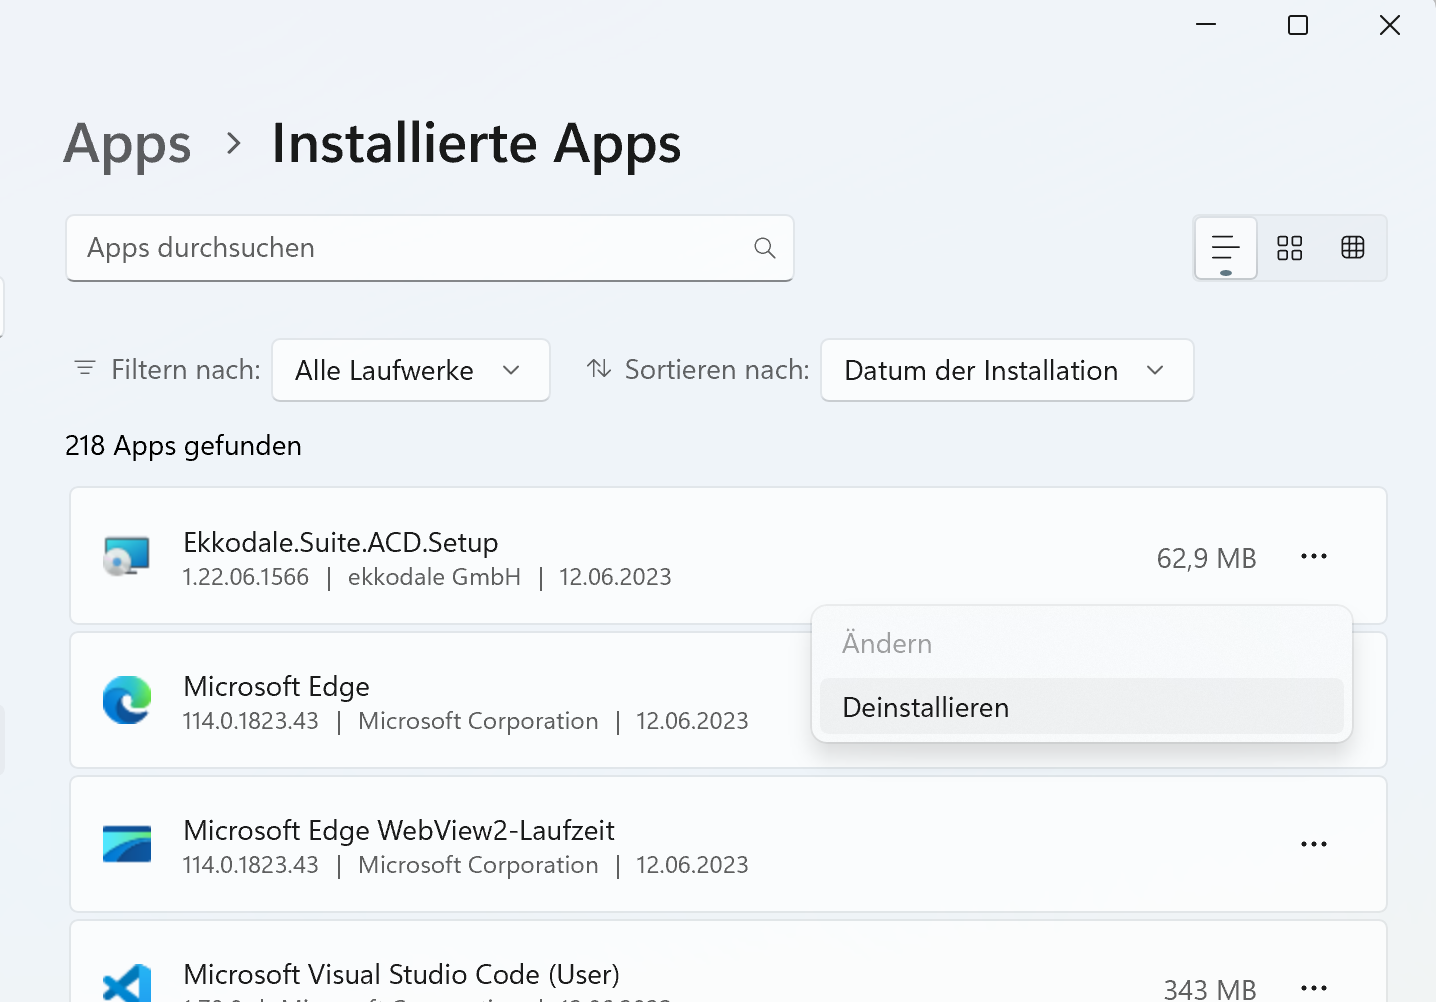1436x1002 pixels.
Task: Click the 218 Apps gefunden count
Action: [x=183, y=446]
